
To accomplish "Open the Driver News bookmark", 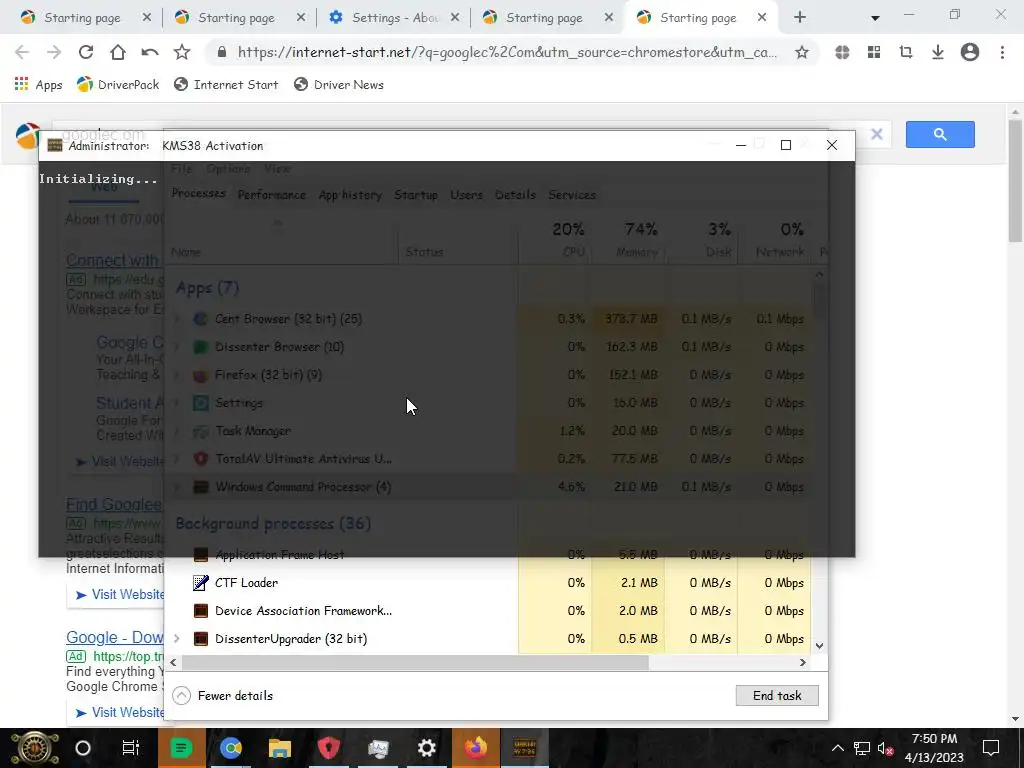I will point(339,84).
